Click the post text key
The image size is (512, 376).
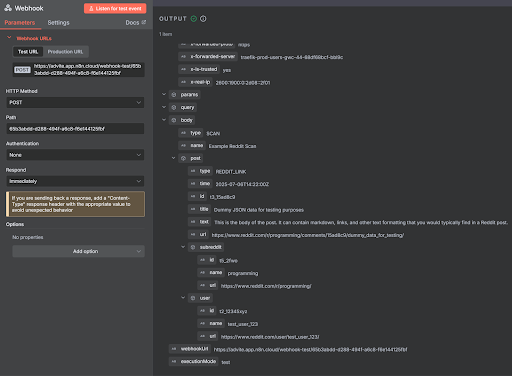pos(204,222)
